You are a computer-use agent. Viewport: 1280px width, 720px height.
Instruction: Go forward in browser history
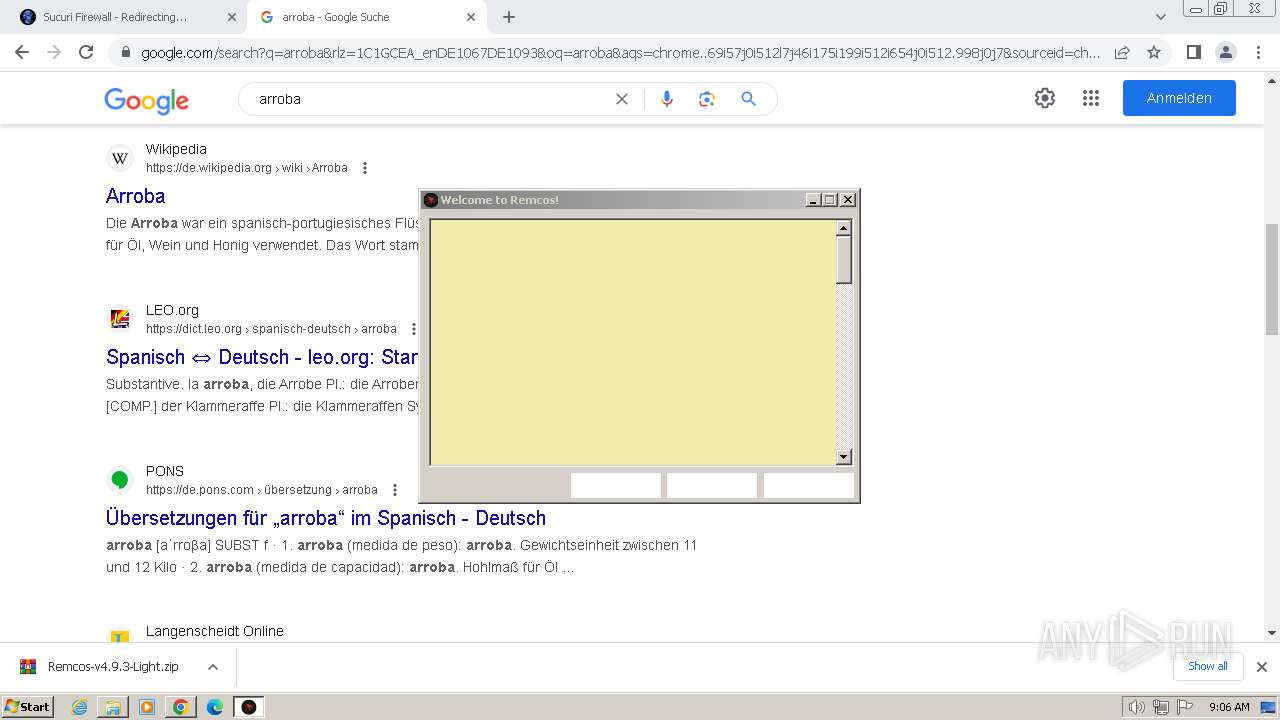pyautogui.click(x=54, y=52)
